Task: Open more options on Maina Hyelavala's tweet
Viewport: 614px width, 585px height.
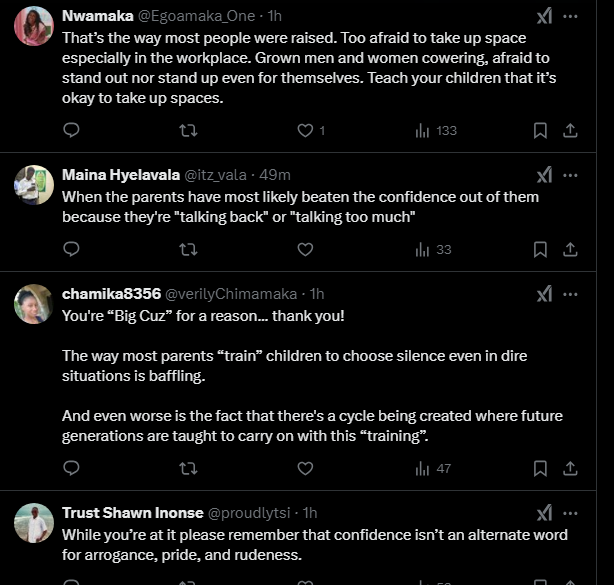Action: [570, 175]
